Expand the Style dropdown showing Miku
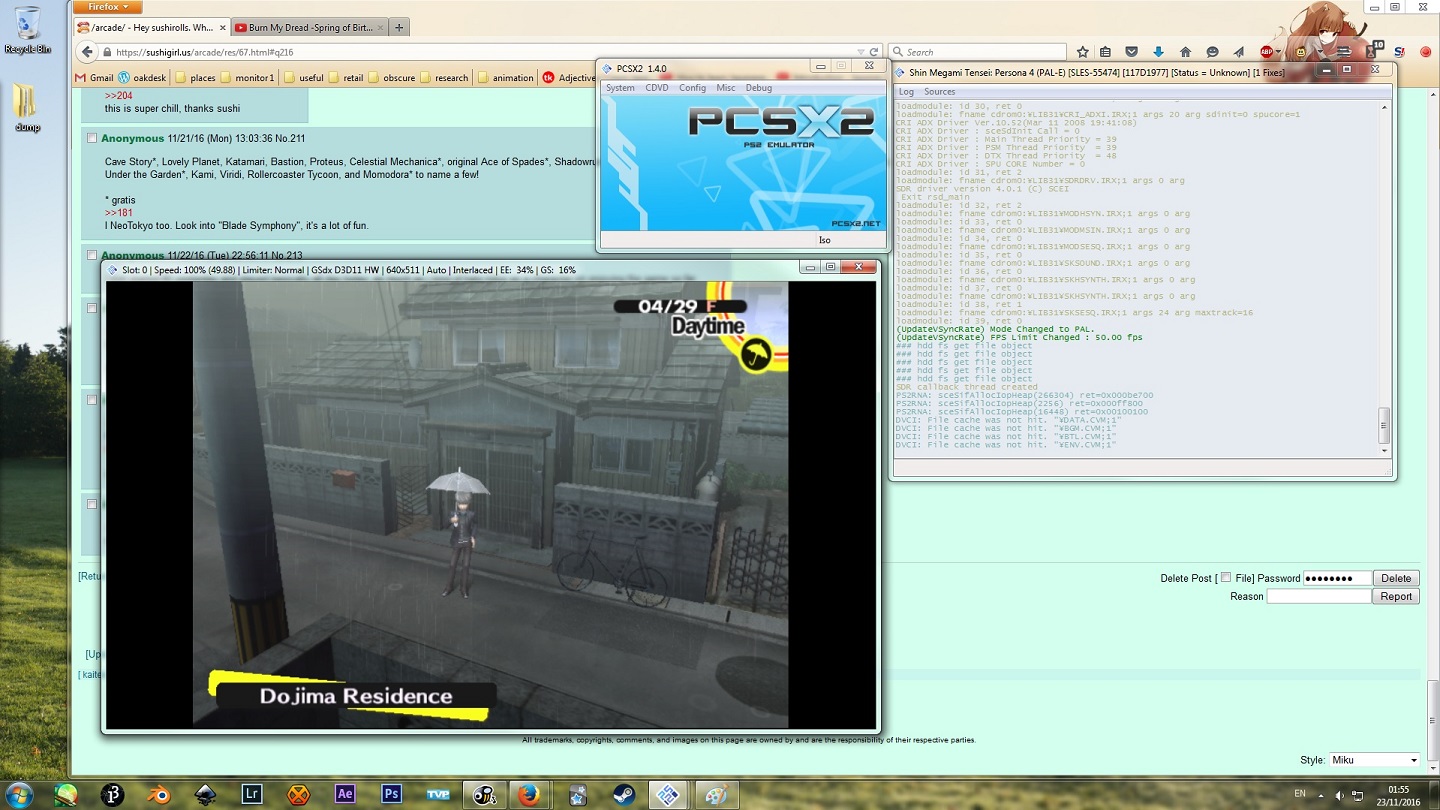Viewport: 1440px width, 810px height. coord(1374,760)
